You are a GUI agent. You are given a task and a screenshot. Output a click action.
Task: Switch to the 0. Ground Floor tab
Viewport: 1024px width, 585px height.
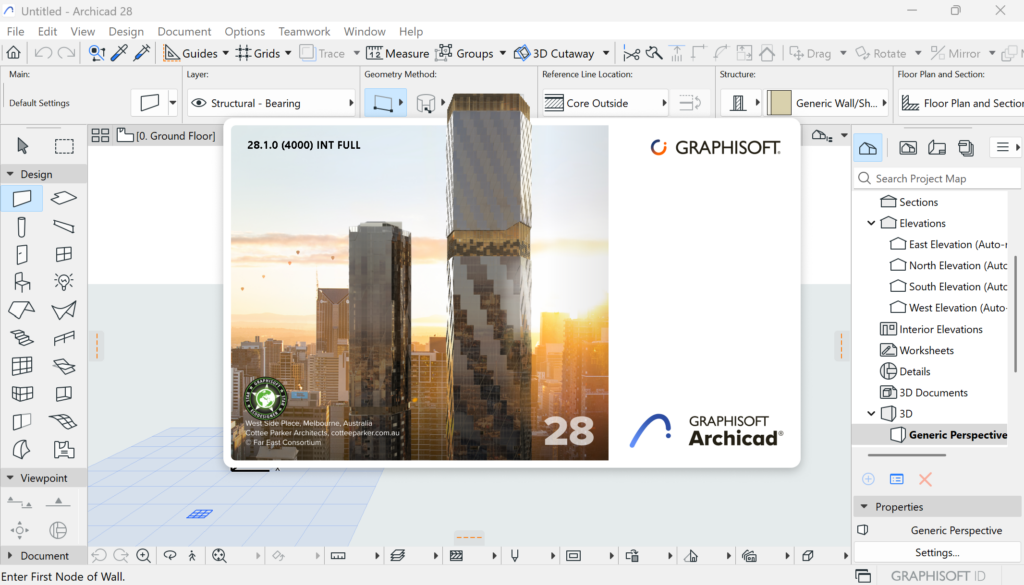point(167,136)
